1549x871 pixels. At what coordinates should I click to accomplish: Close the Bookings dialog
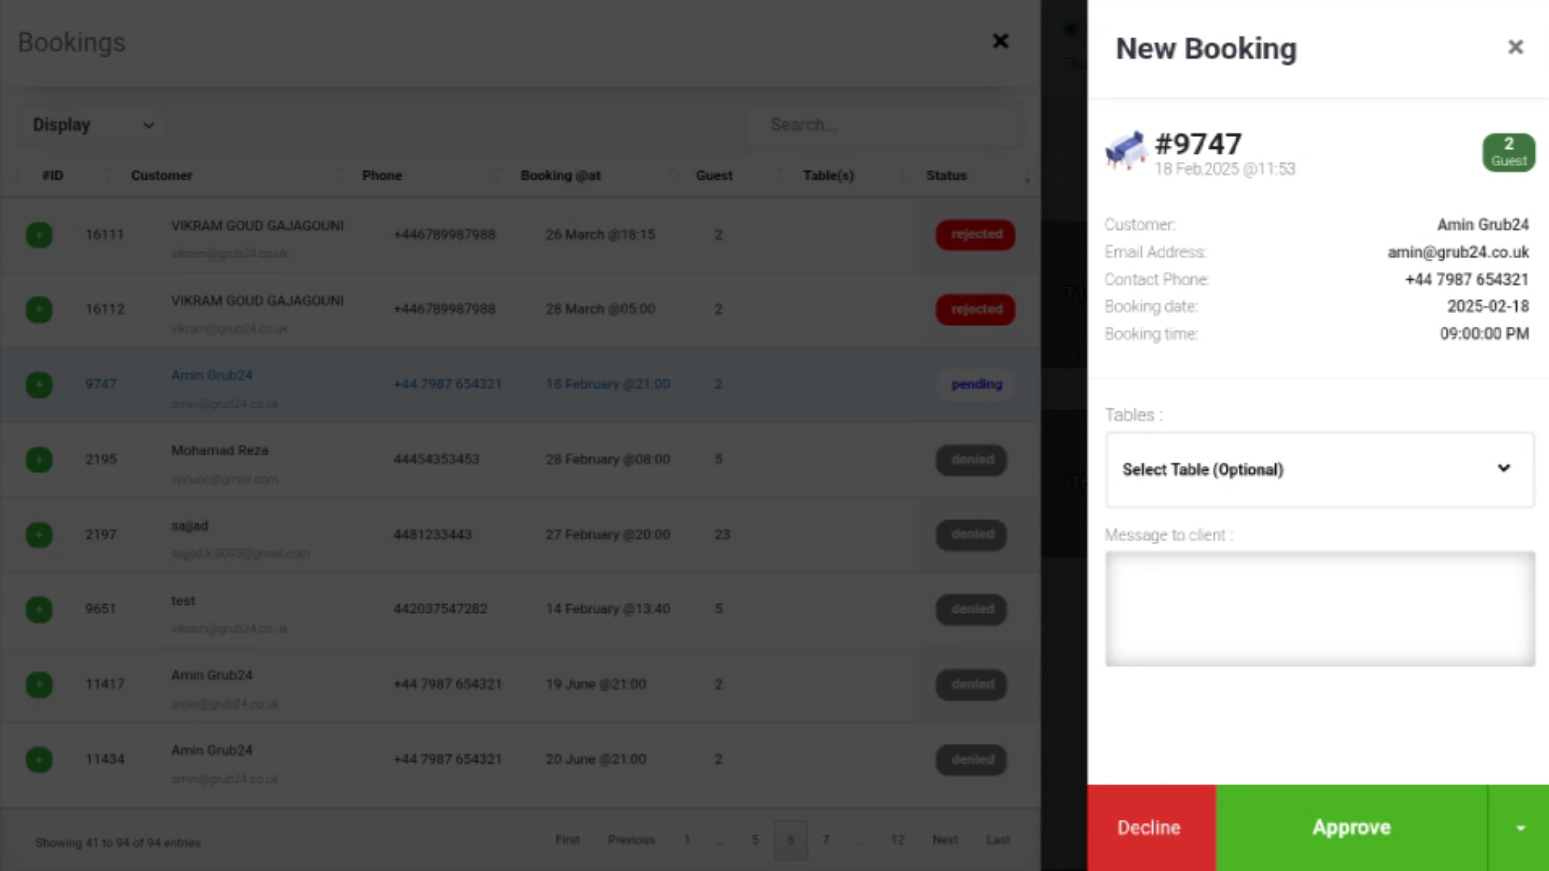pyautogui.click(x=1000, y=41)
